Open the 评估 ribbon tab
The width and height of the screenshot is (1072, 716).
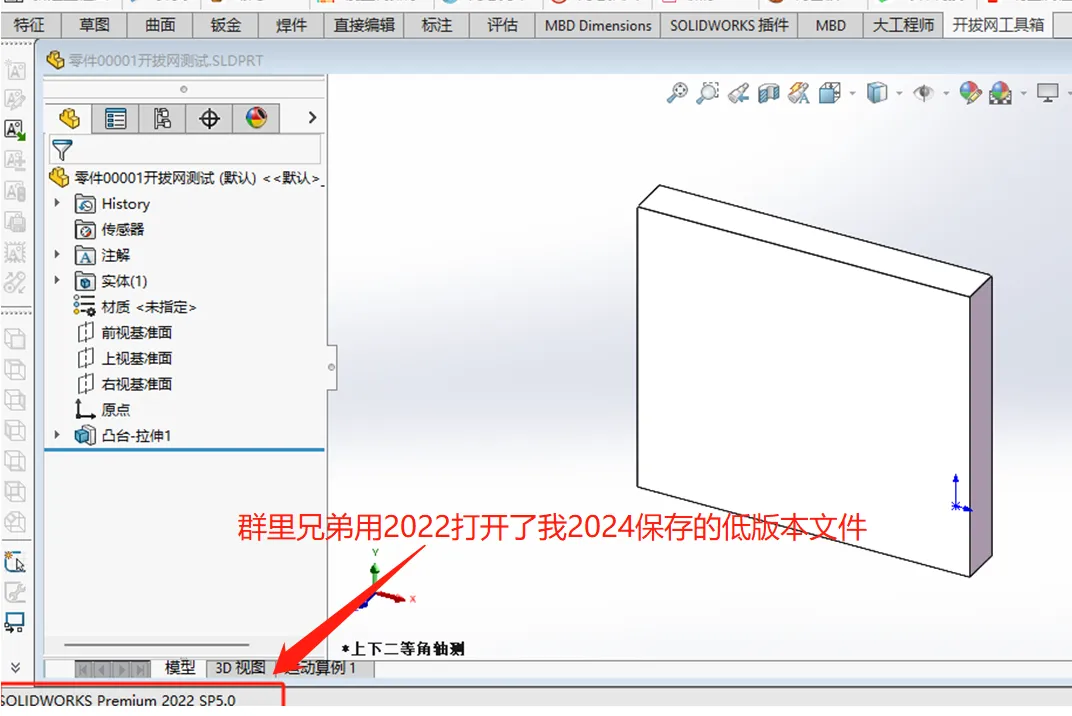click(x=502, y=25)
